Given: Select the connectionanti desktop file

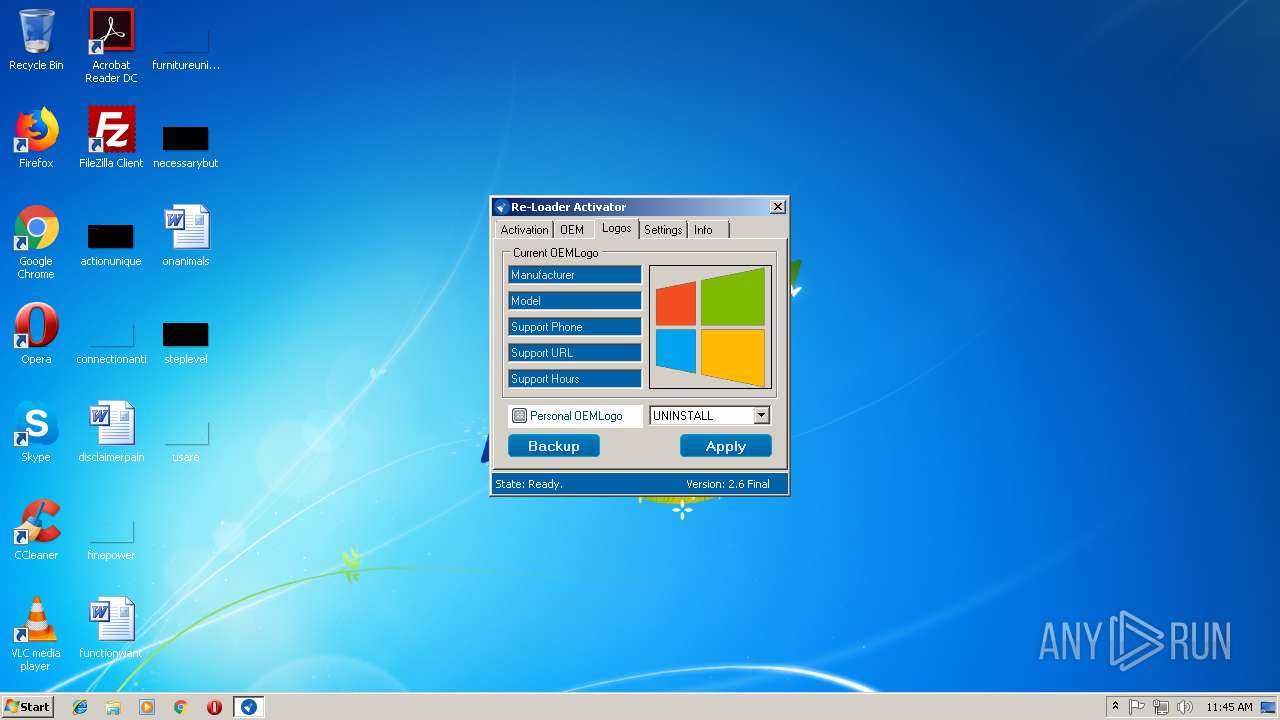Looking at the screenshot, I should (111, 342).
